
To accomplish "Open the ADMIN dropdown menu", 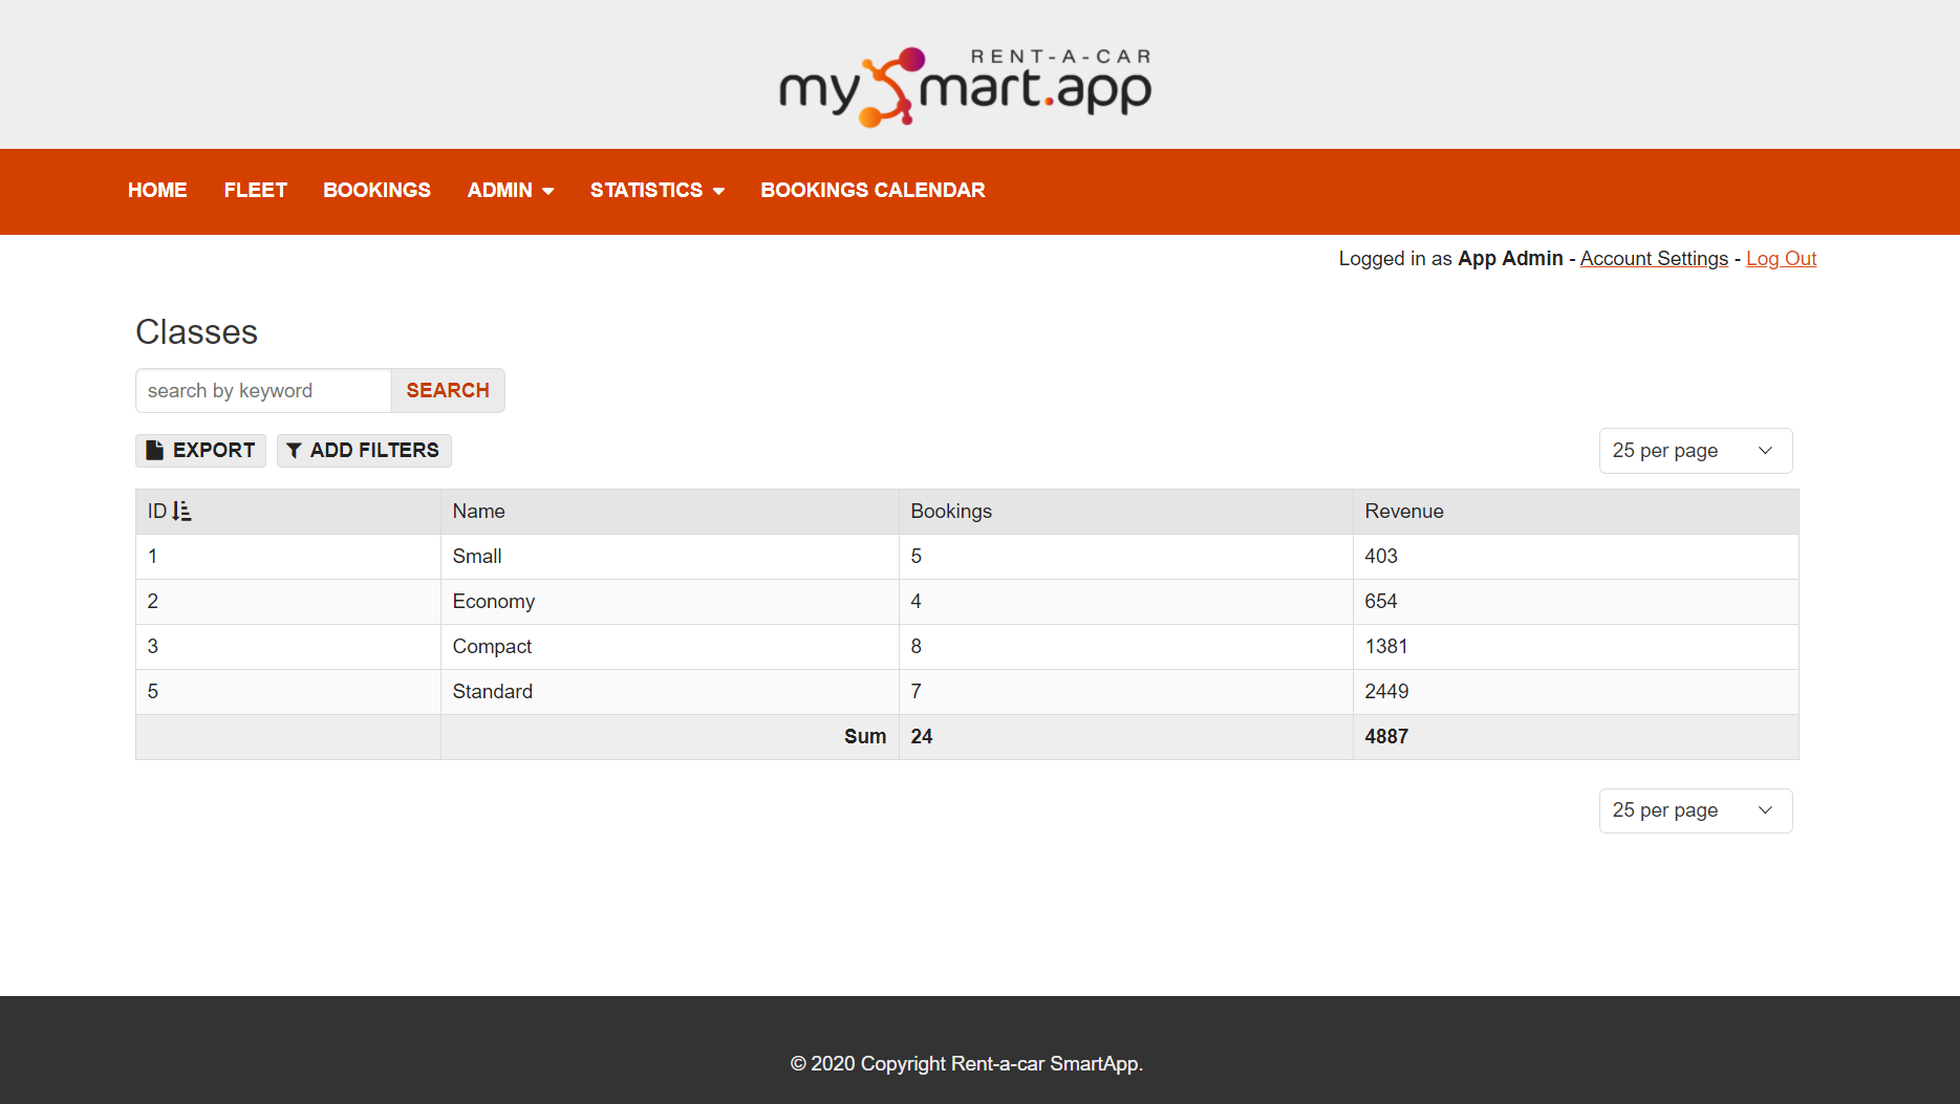I will (500, 190).
